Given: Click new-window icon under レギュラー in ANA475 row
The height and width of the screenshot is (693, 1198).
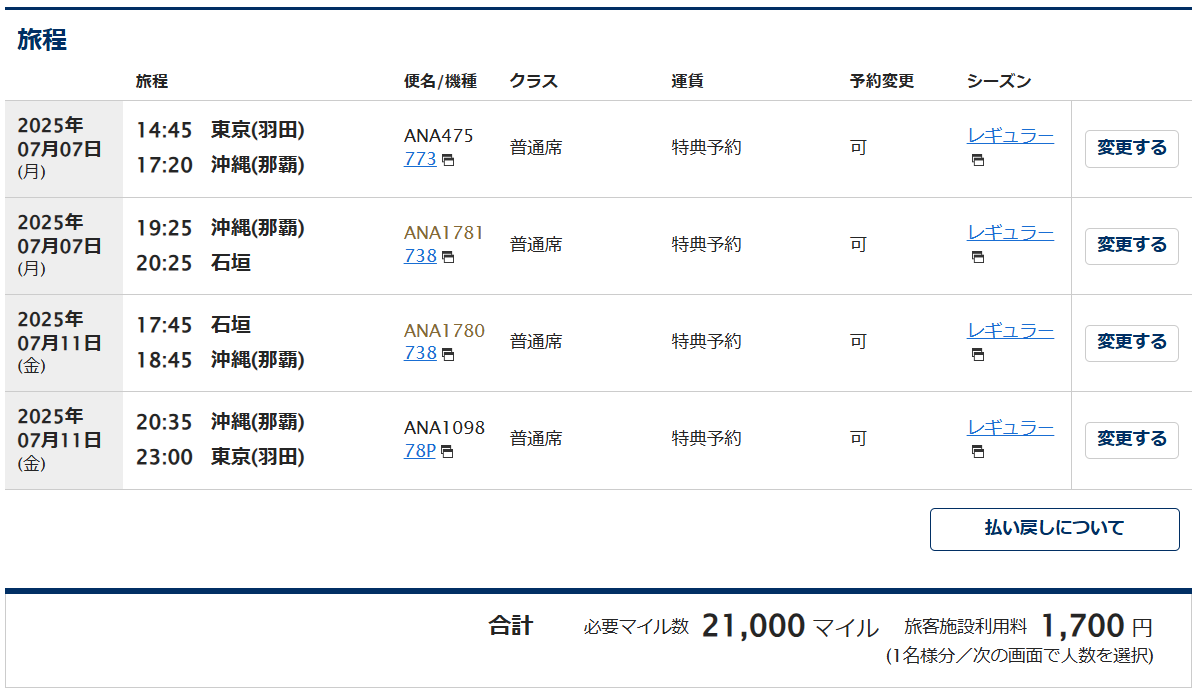Looking at the screenshot, I should coord(978,160).
